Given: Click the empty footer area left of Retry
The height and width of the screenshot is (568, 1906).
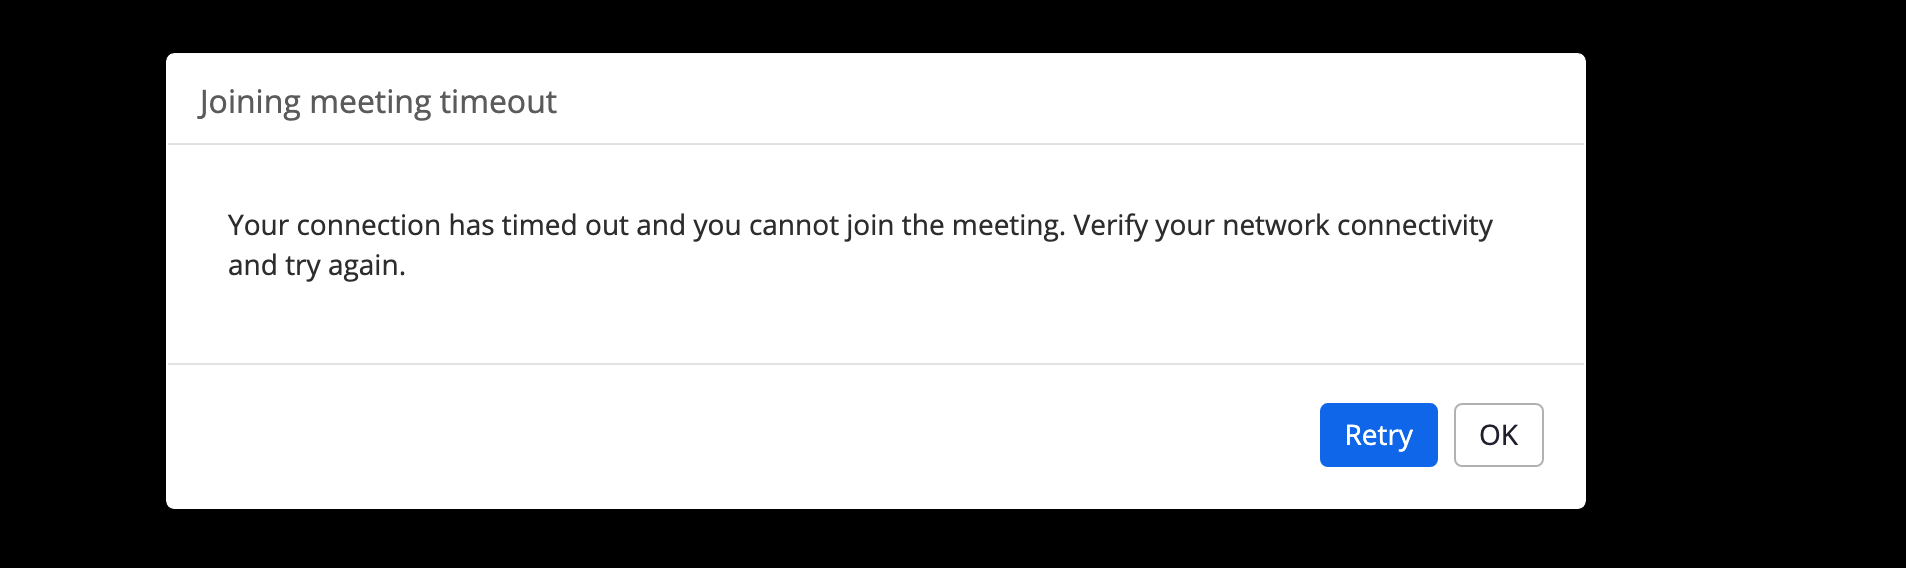Looking at the screenshot, I should click(x=740, y=436).
